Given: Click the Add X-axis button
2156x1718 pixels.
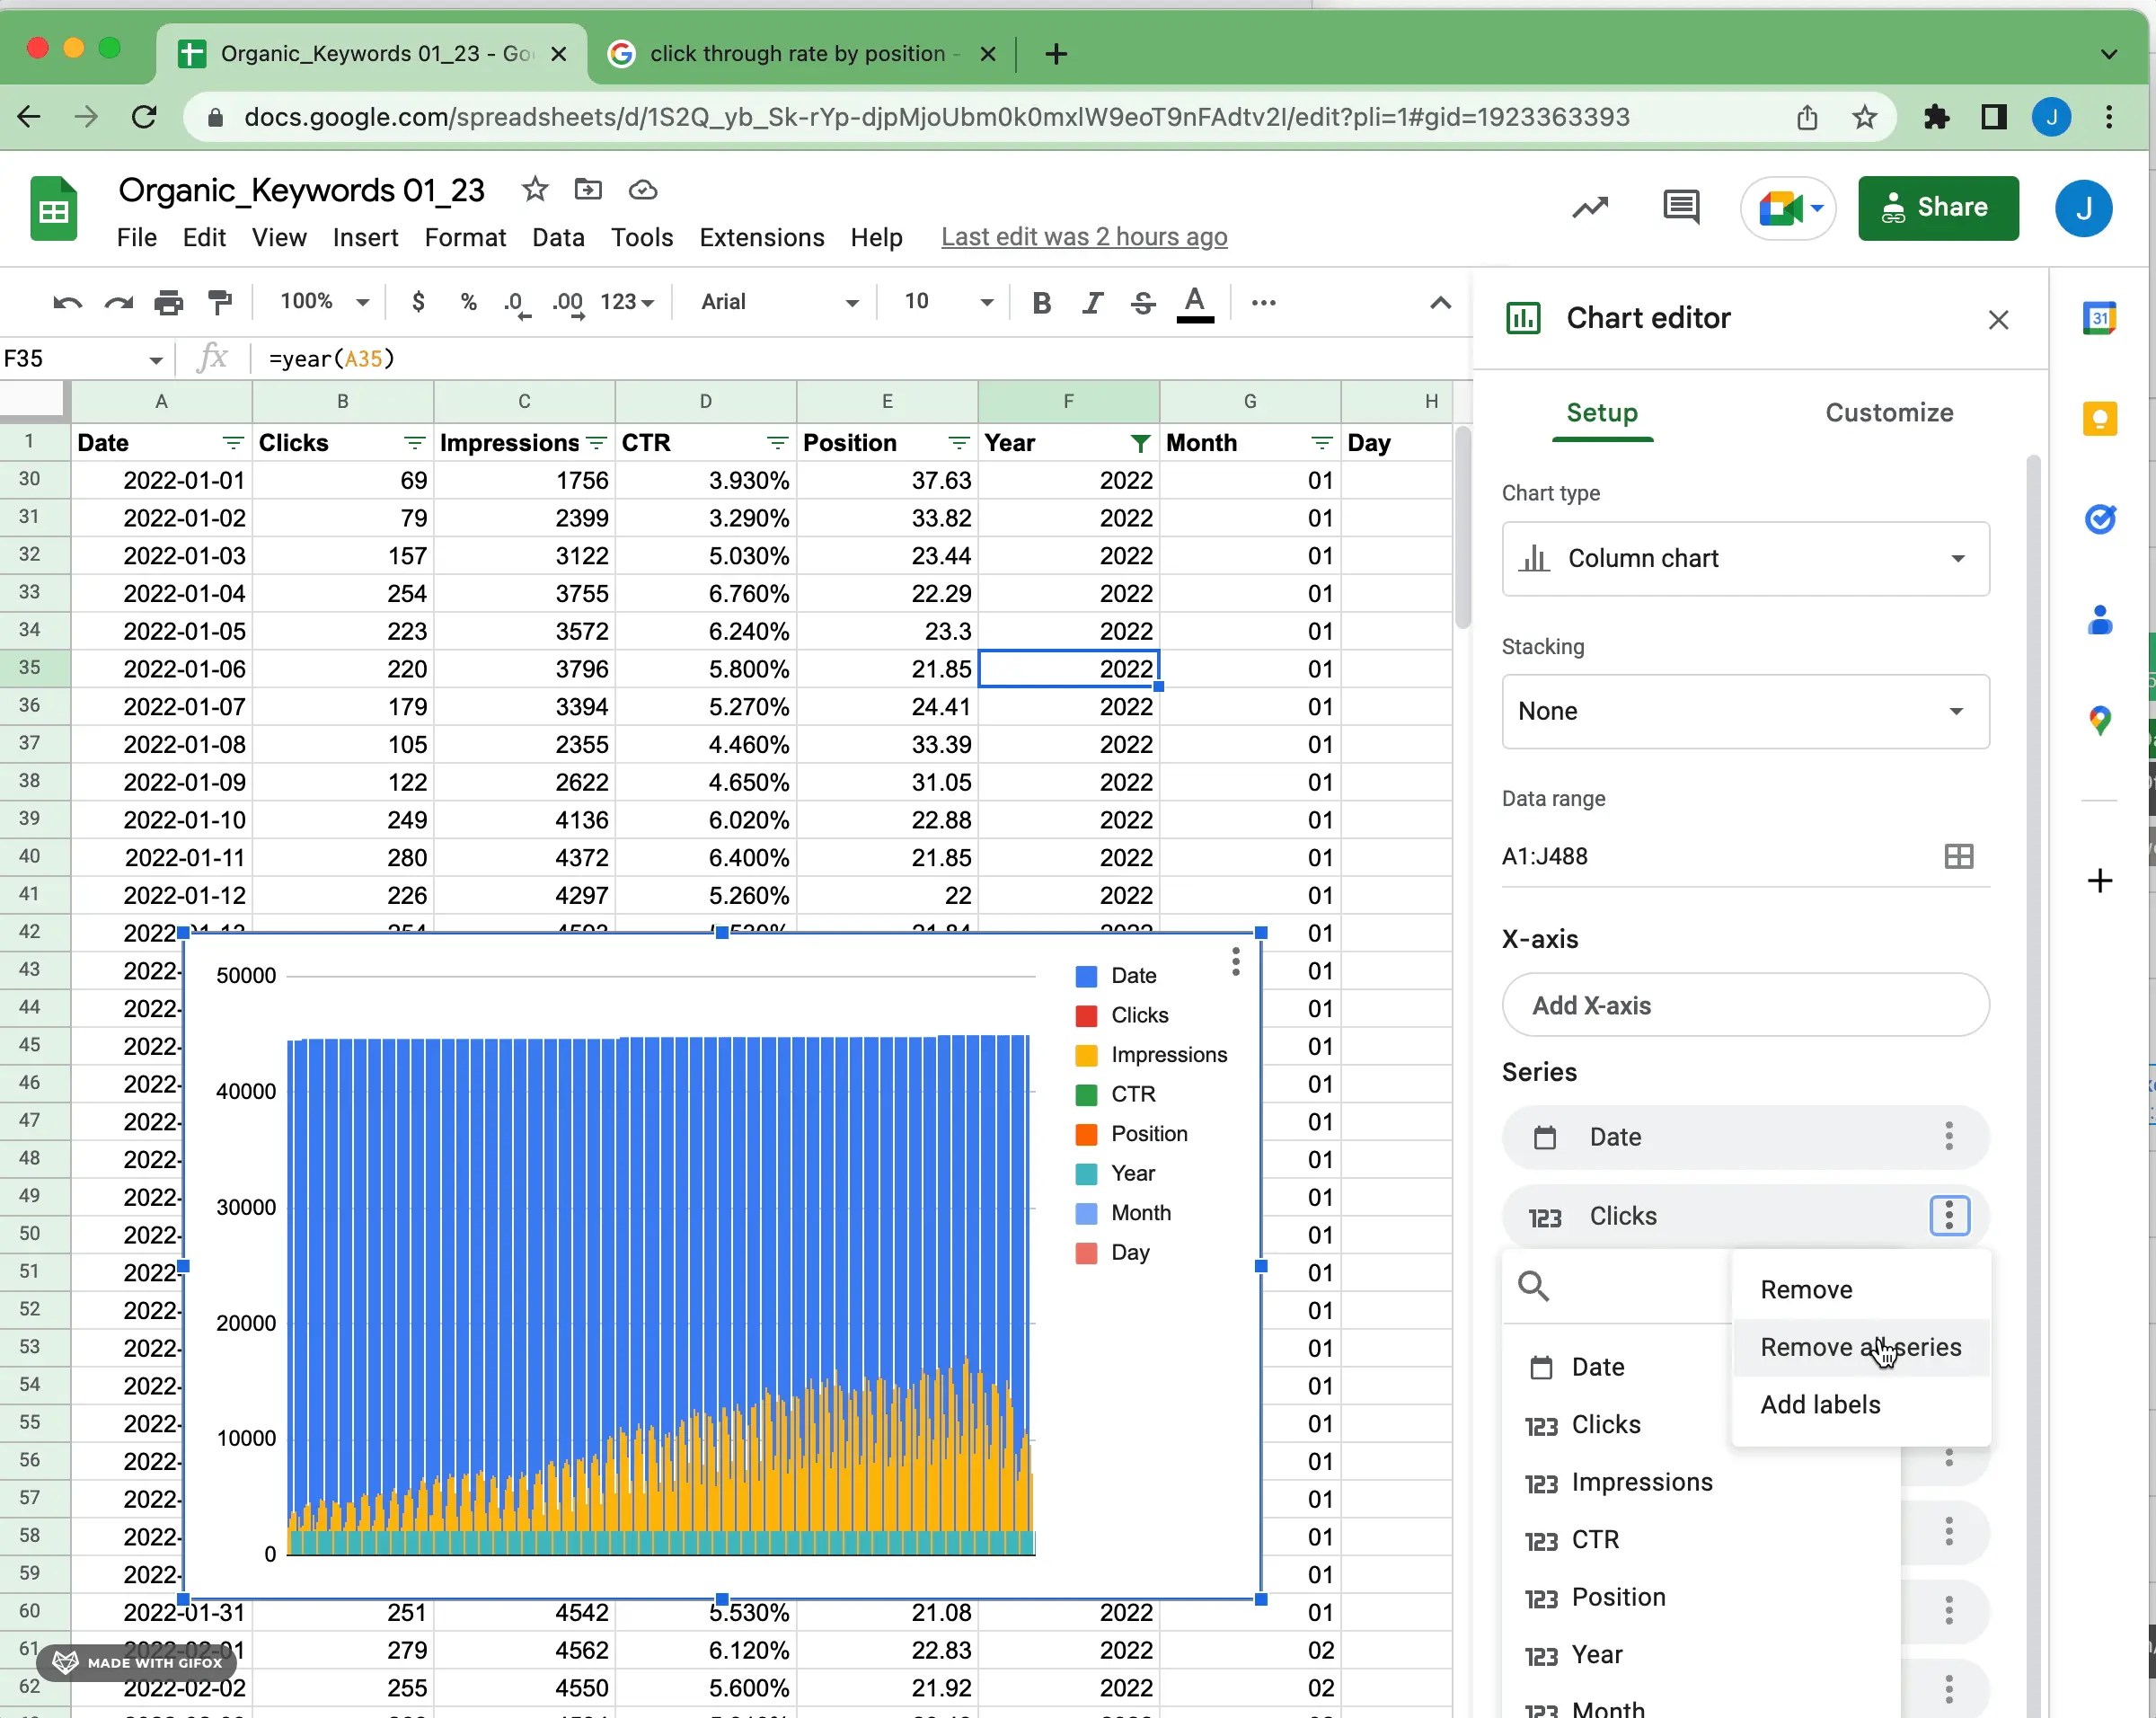Looking at the screenshot, I should [1745, 1006].
